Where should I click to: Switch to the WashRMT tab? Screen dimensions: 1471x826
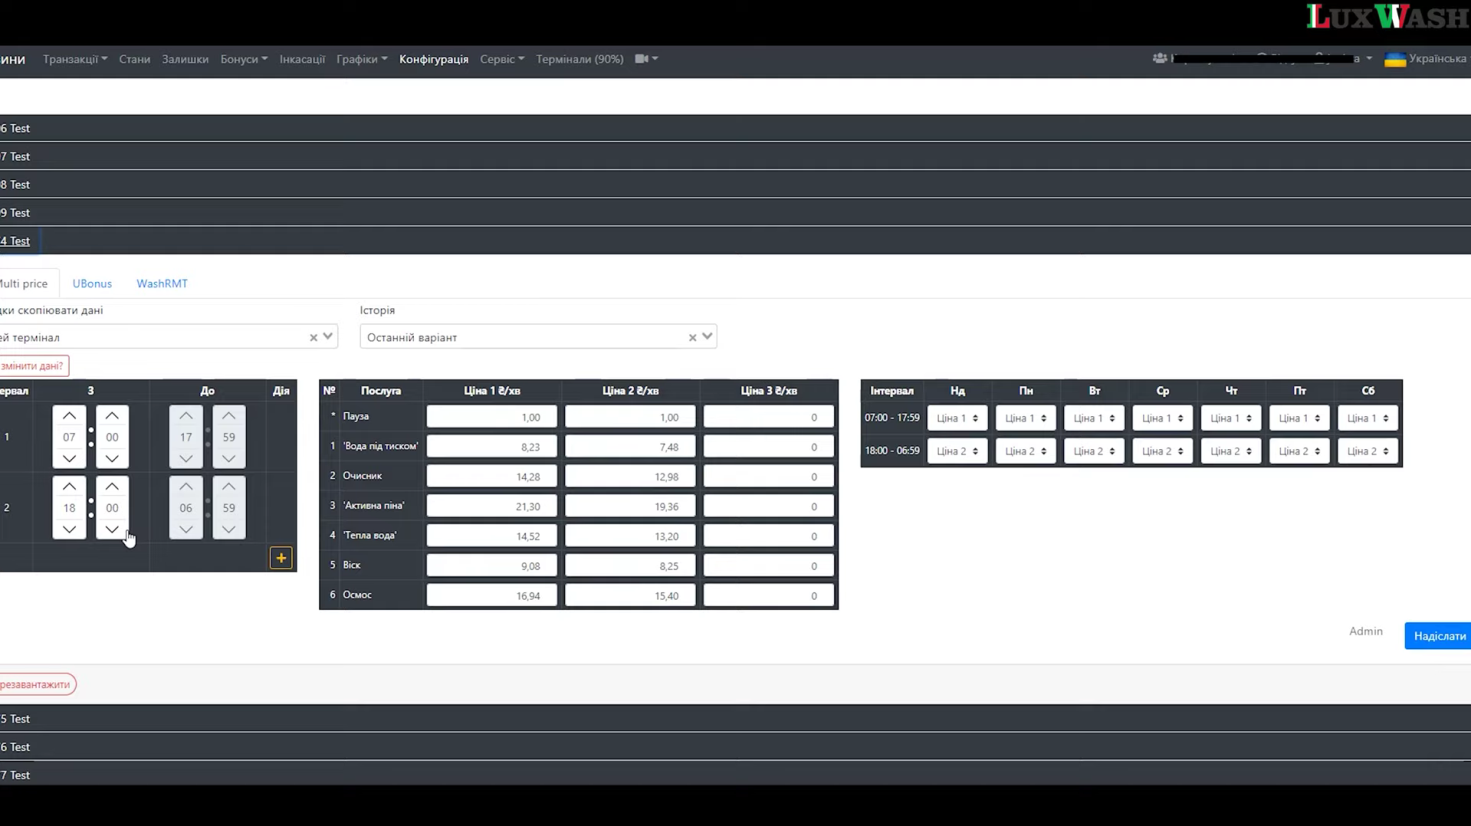point(162,284)
